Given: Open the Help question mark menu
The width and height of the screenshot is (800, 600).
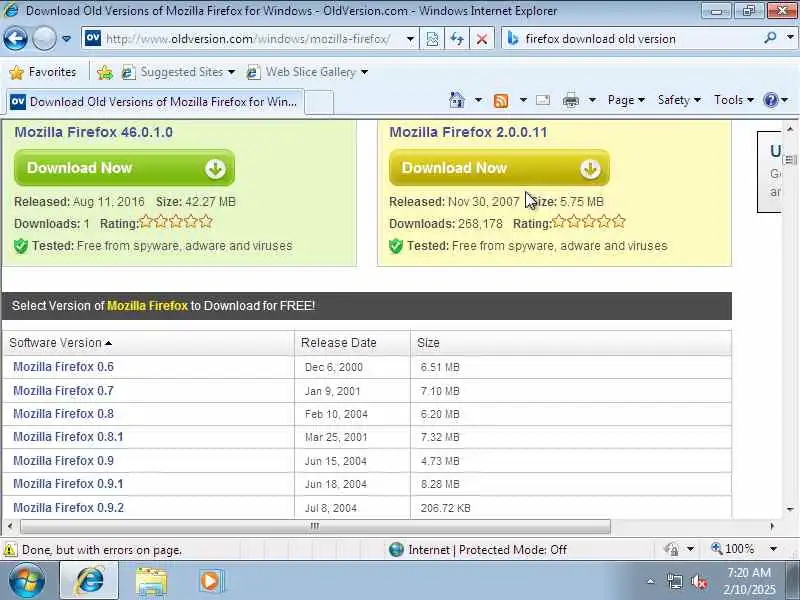Looking at the screenshot, I should [776, 100].
